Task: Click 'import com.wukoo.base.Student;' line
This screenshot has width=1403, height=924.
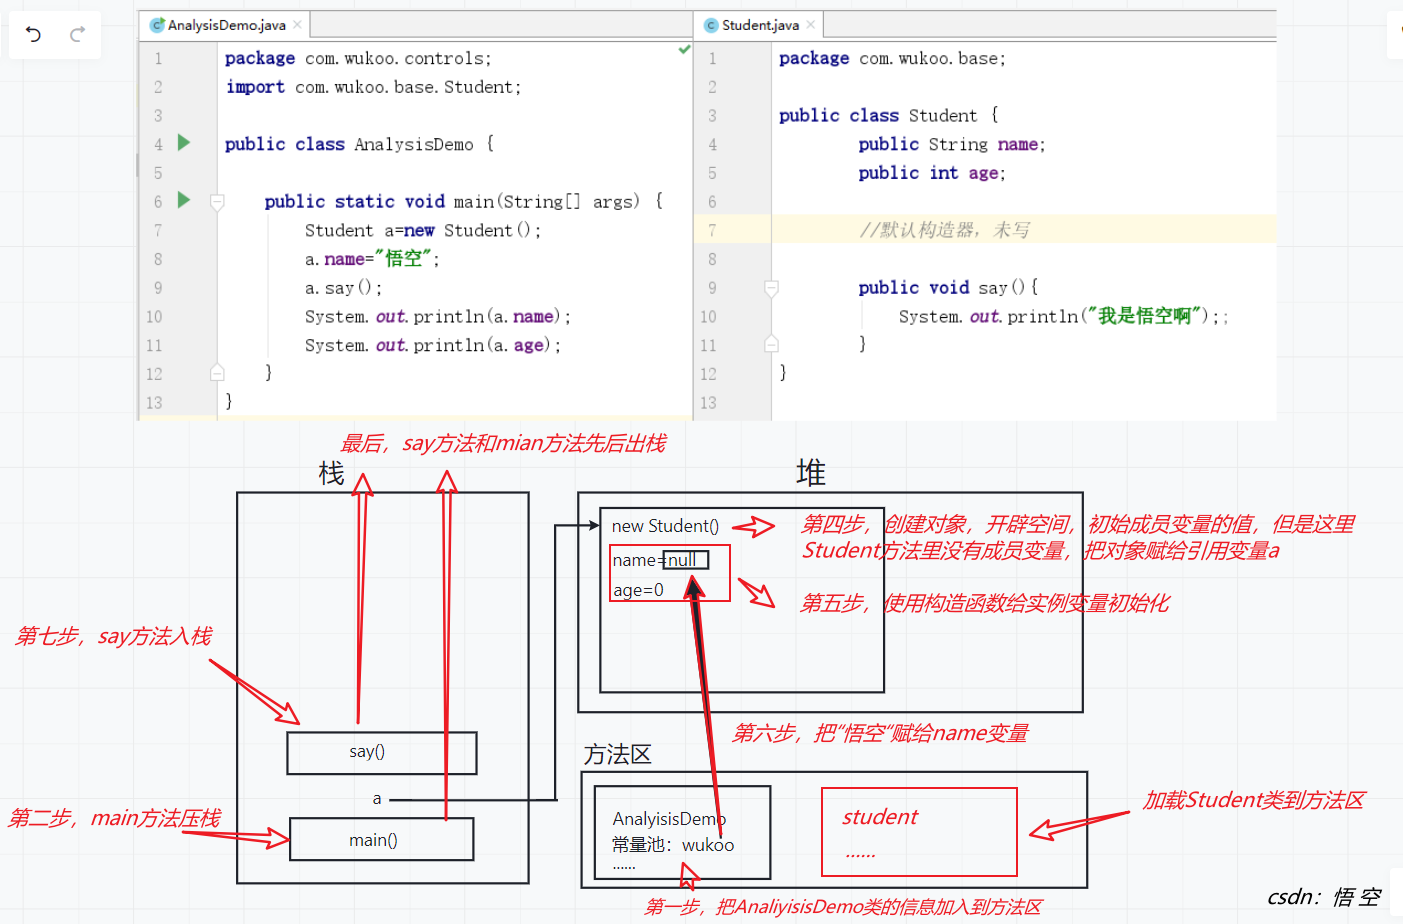Action: pos(373,87)
